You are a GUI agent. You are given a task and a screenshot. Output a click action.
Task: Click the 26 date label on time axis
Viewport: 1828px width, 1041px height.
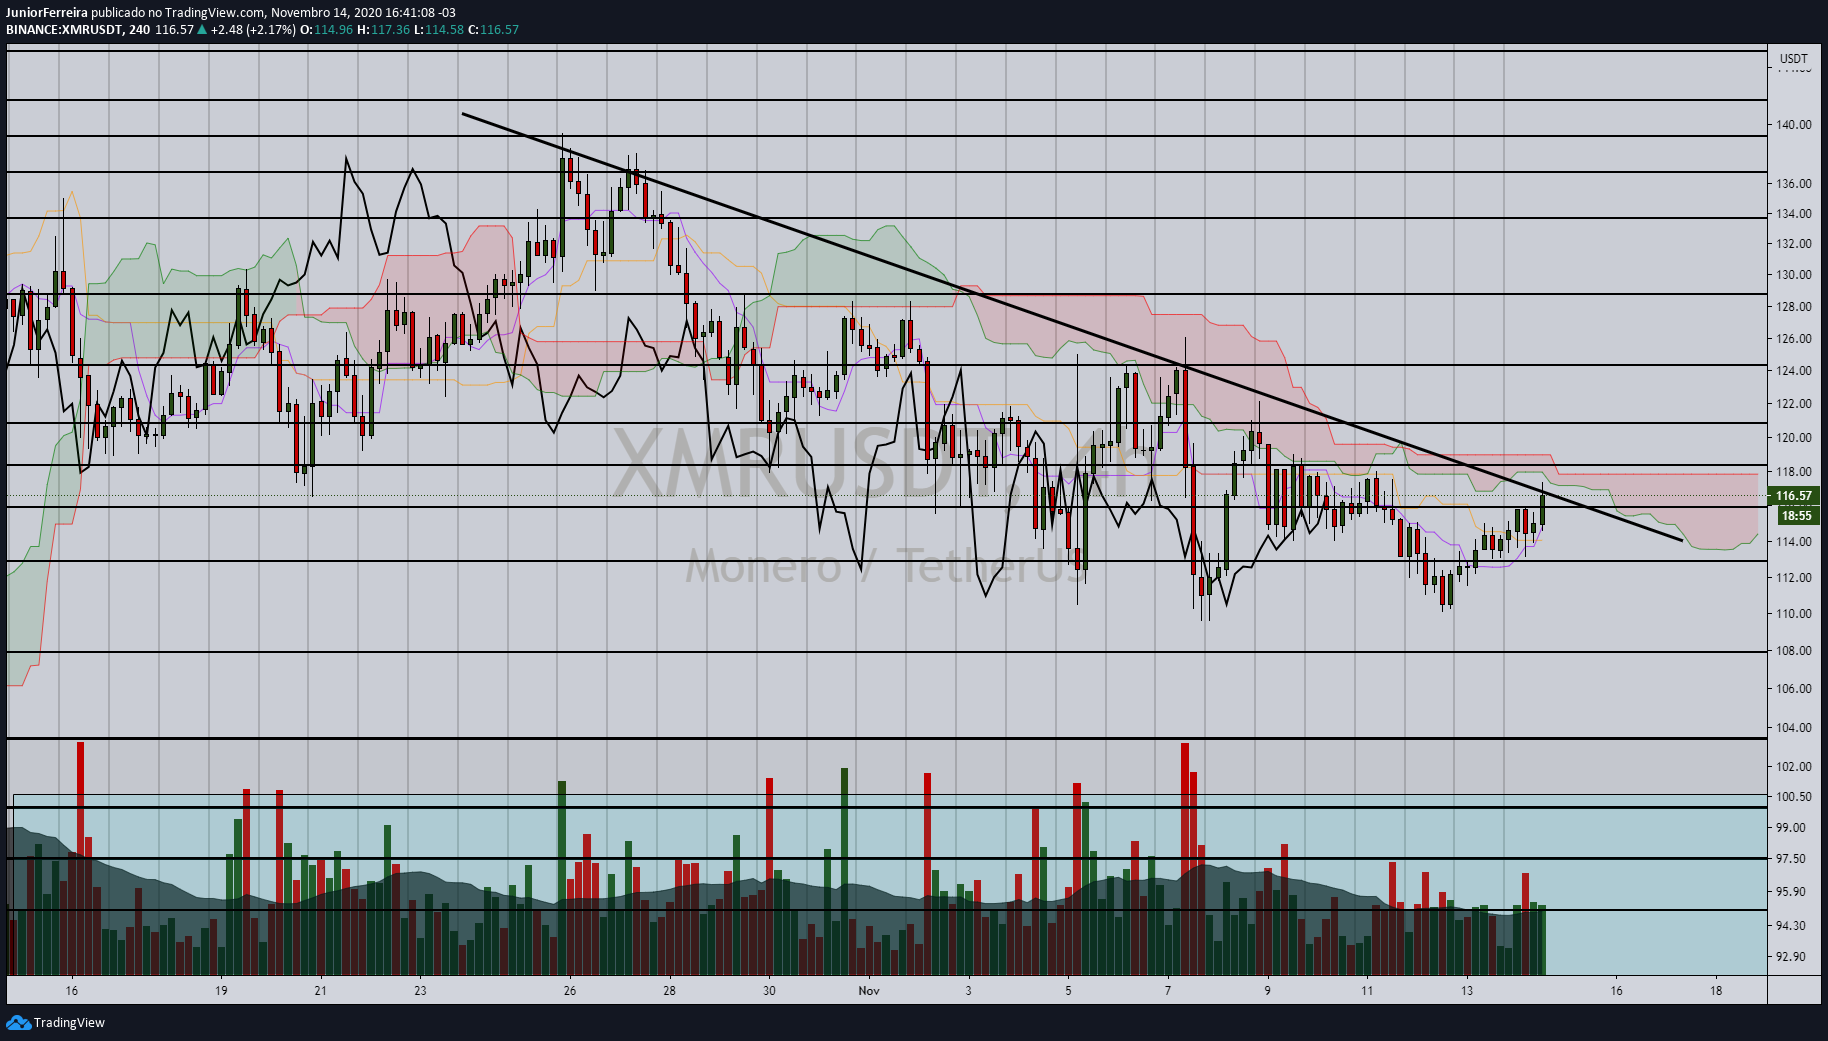[x=570, y=991]
